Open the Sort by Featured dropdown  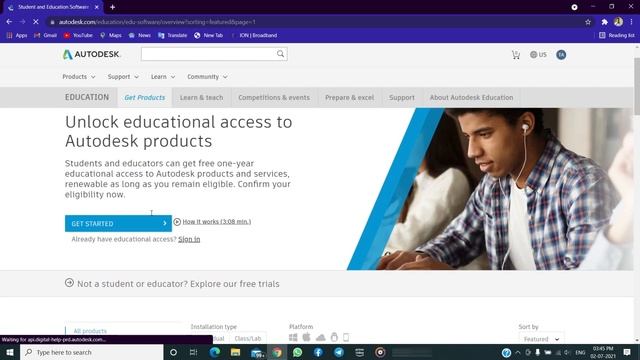tap(541, 339)
